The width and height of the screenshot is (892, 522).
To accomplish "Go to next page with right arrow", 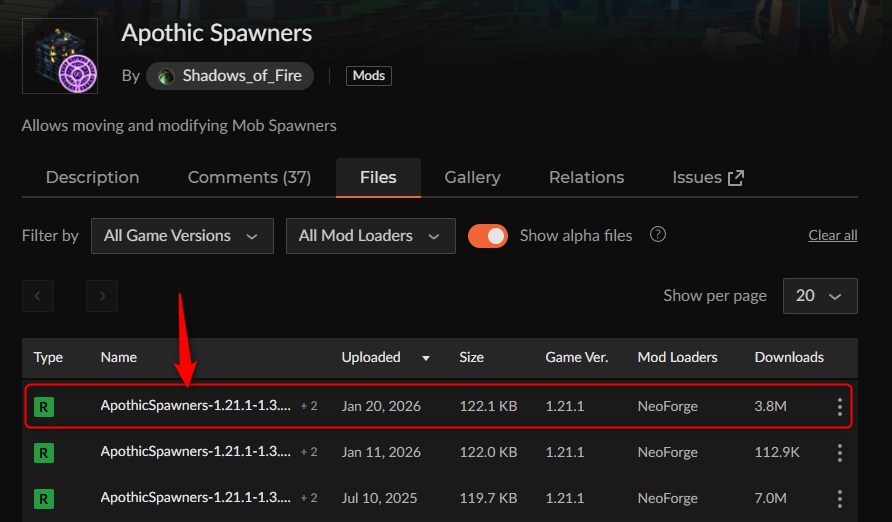I will click(x=102, y=296).
